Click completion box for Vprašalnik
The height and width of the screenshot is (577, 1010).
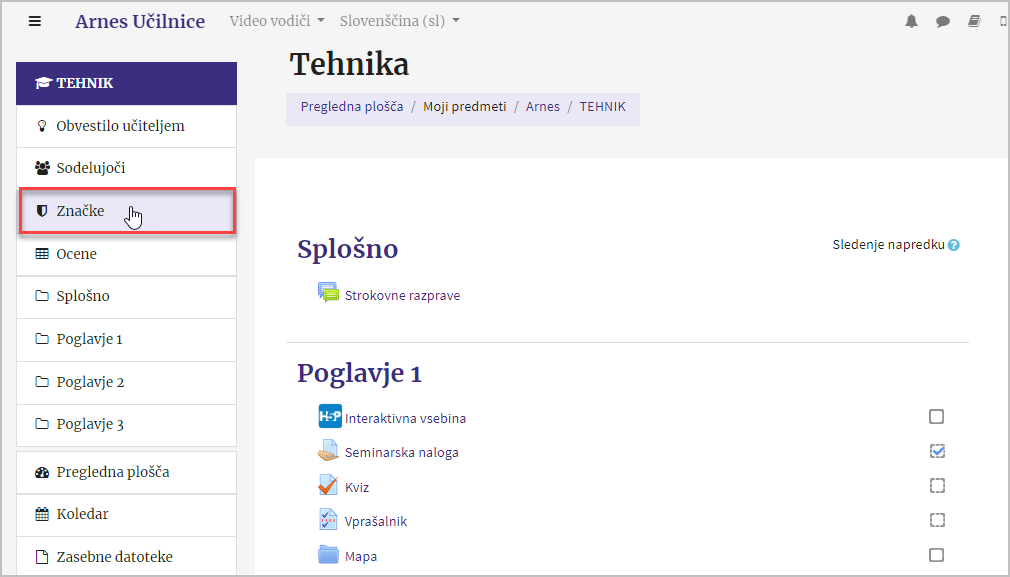937,520
